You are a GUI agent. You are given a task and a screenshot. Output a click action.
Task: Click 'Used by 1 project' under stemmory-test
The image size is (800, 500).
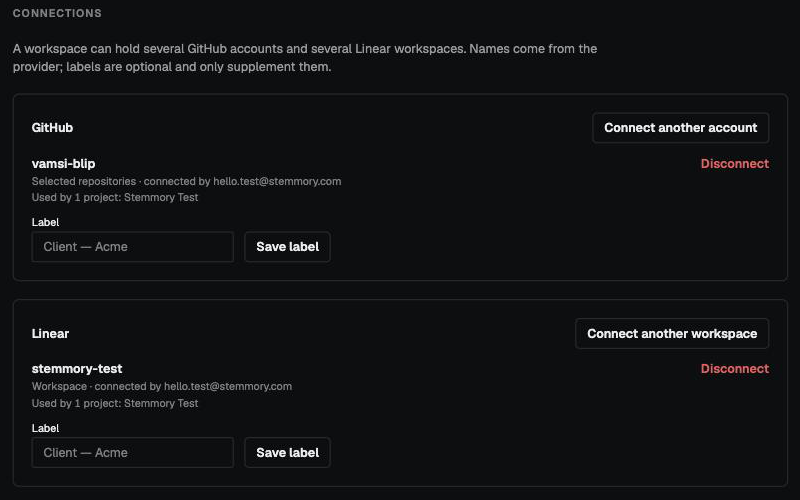[x=115, y=403]
